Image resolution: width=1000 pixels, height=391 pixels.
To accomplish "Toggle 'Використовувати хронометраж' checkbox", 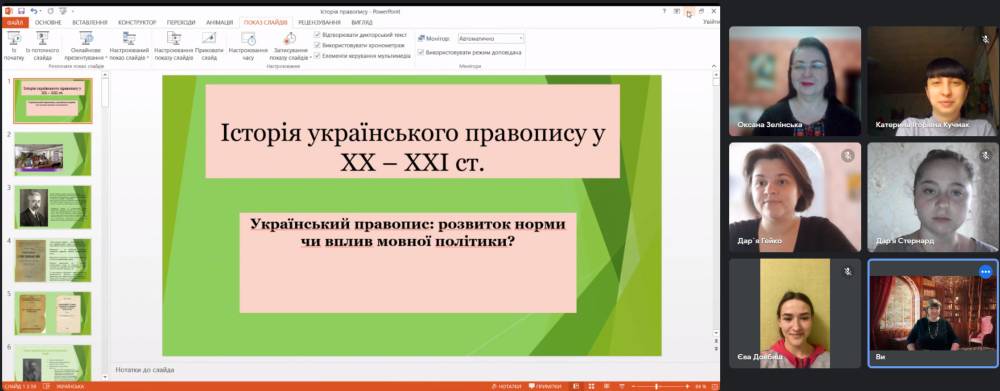I will point(317,45).
